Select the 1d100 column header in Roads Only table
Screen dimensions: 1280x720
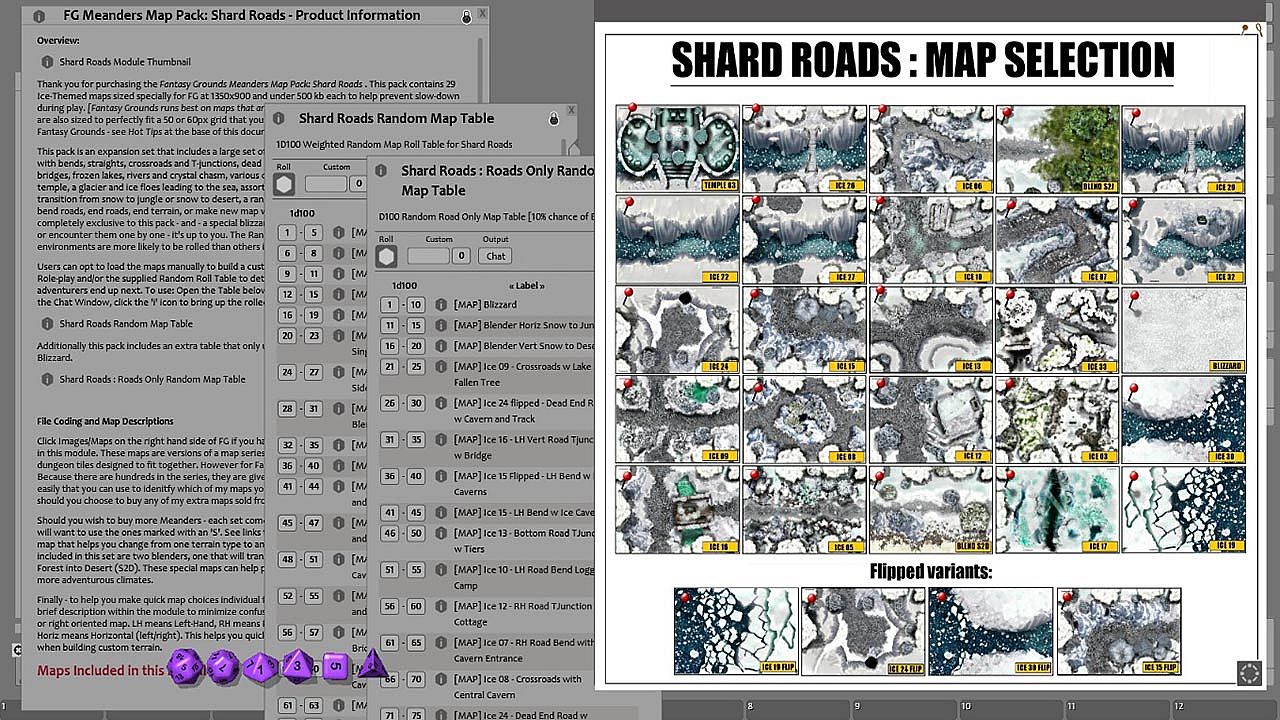(x=405, y=286)
